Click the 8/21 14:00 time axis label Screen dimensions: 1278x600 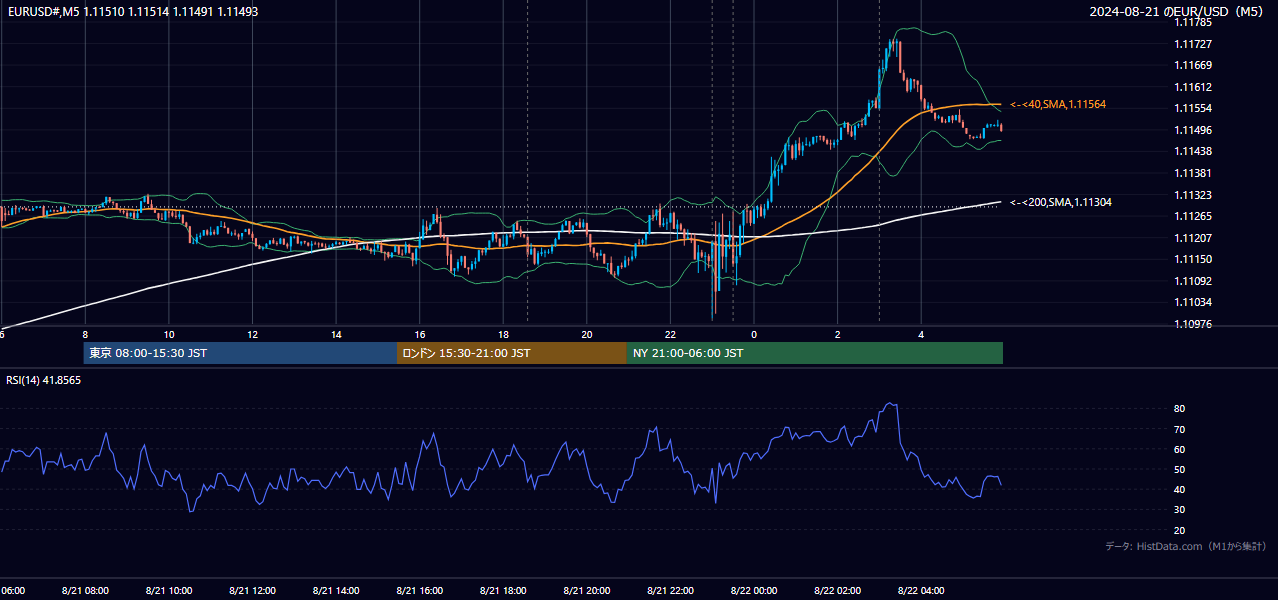pyautogui.click(x=336, y=591)
